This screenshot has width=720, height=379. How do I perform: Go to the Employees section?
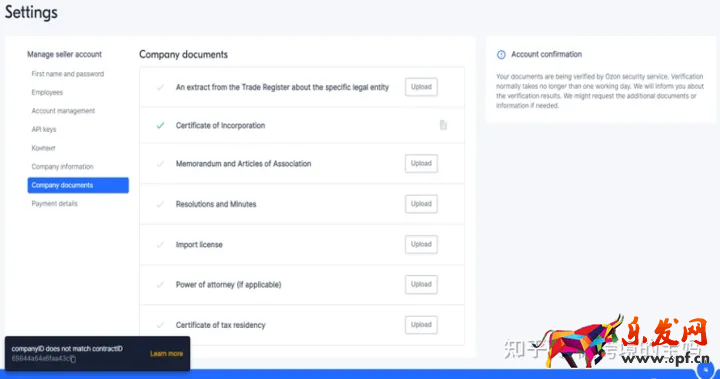click(47, 92)
